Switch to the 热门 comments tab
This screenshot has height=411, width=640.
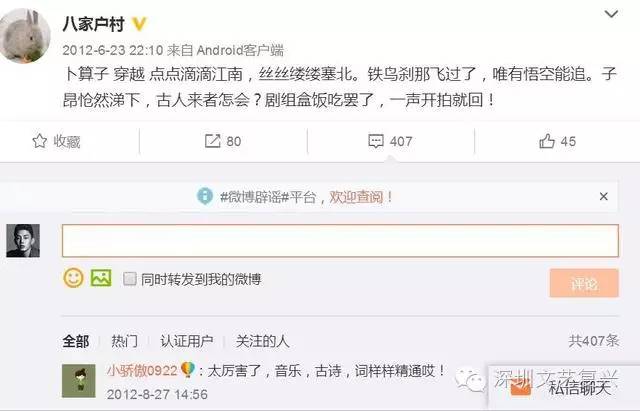(x=124, y=341)
